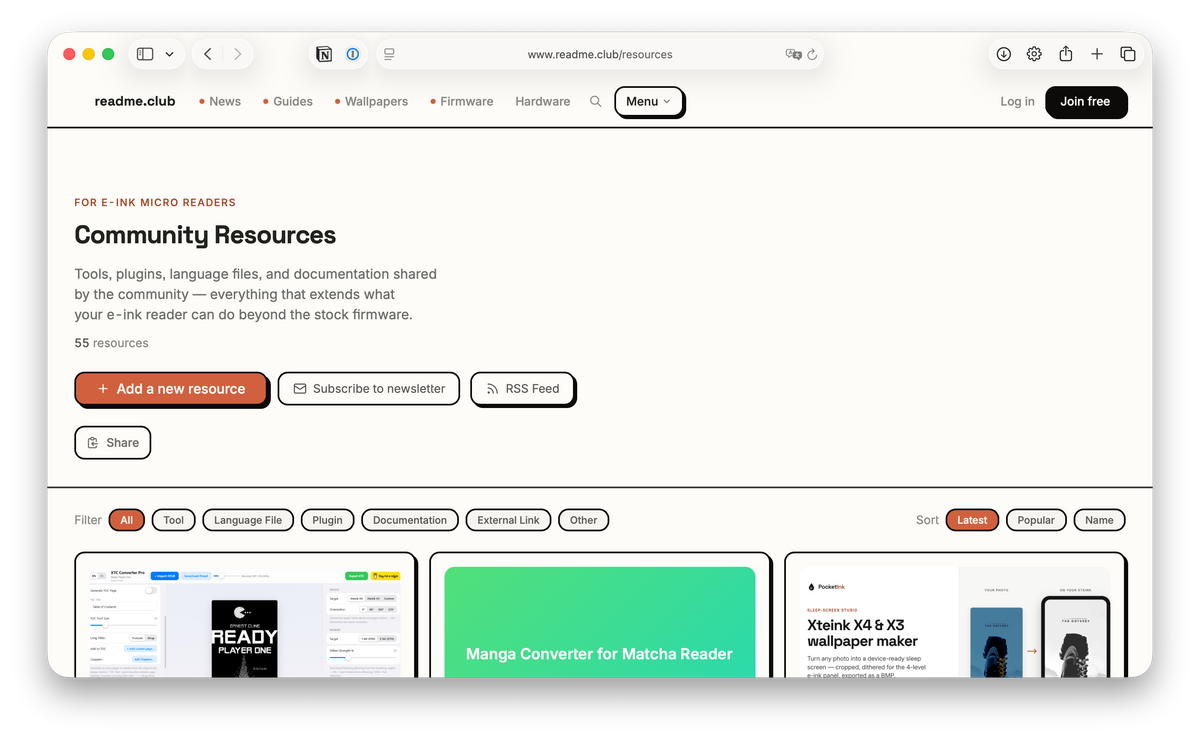Filter resources by Language File

[248, 520]
